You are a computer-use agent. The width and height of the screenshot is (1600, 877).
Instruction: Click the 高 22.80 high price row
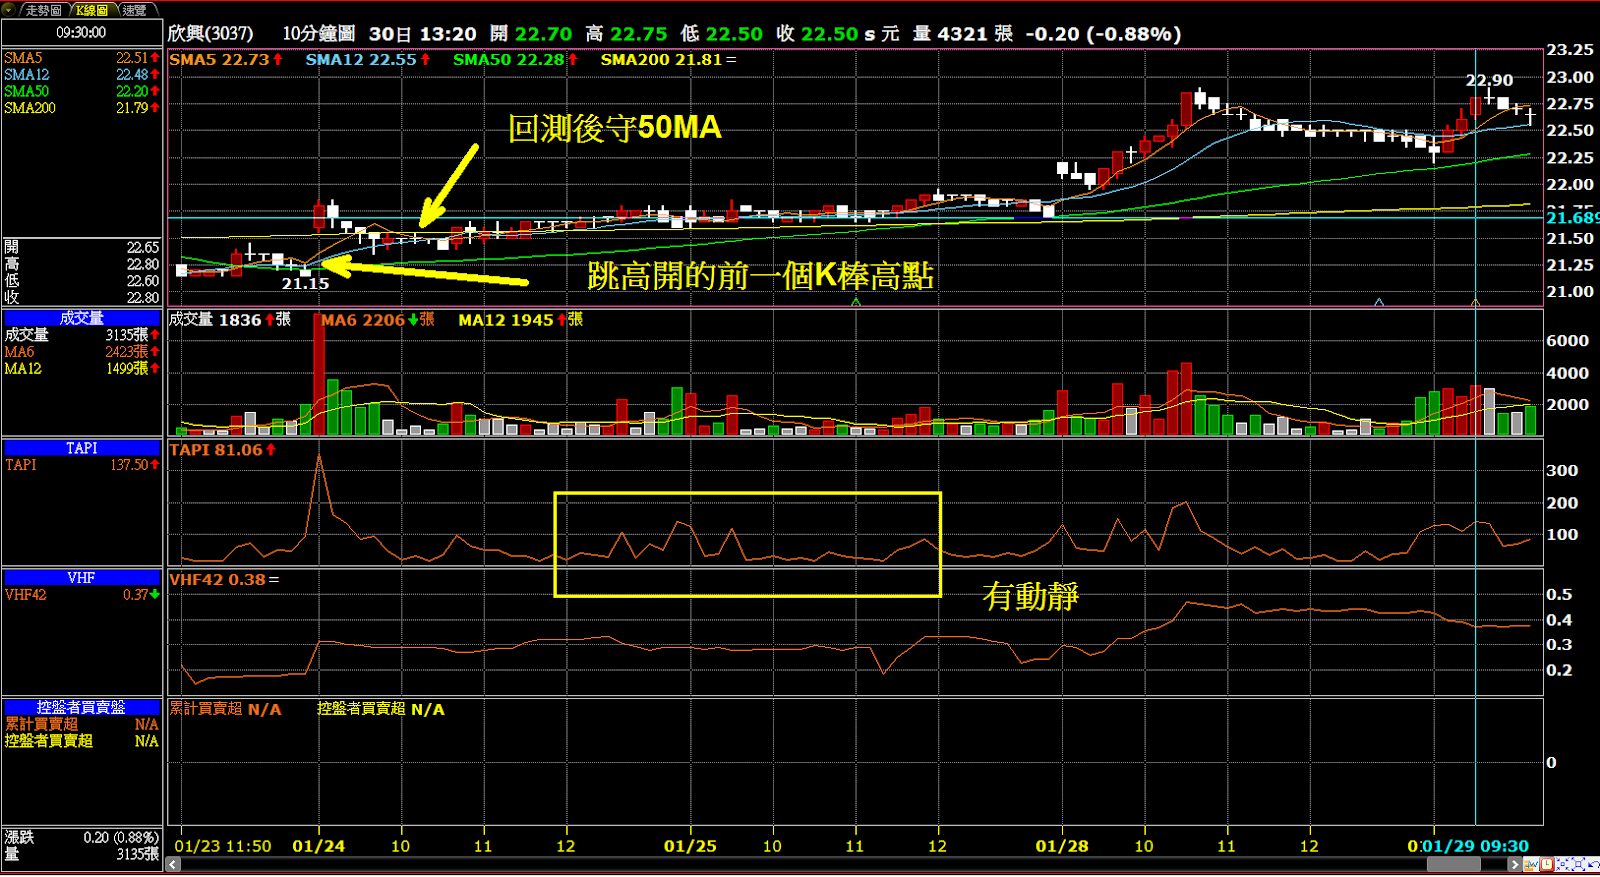pos(81,264)
